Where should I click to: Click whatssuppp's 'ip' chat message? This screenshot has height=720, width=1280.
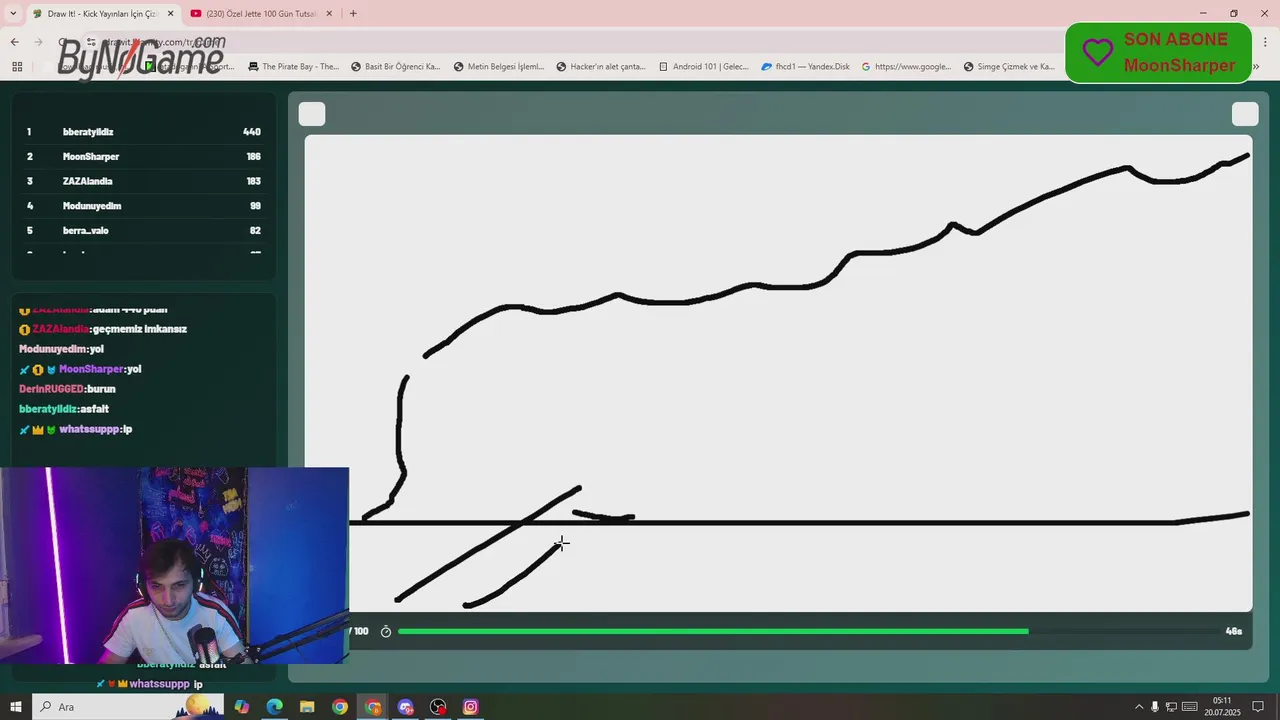coord(128,429)
